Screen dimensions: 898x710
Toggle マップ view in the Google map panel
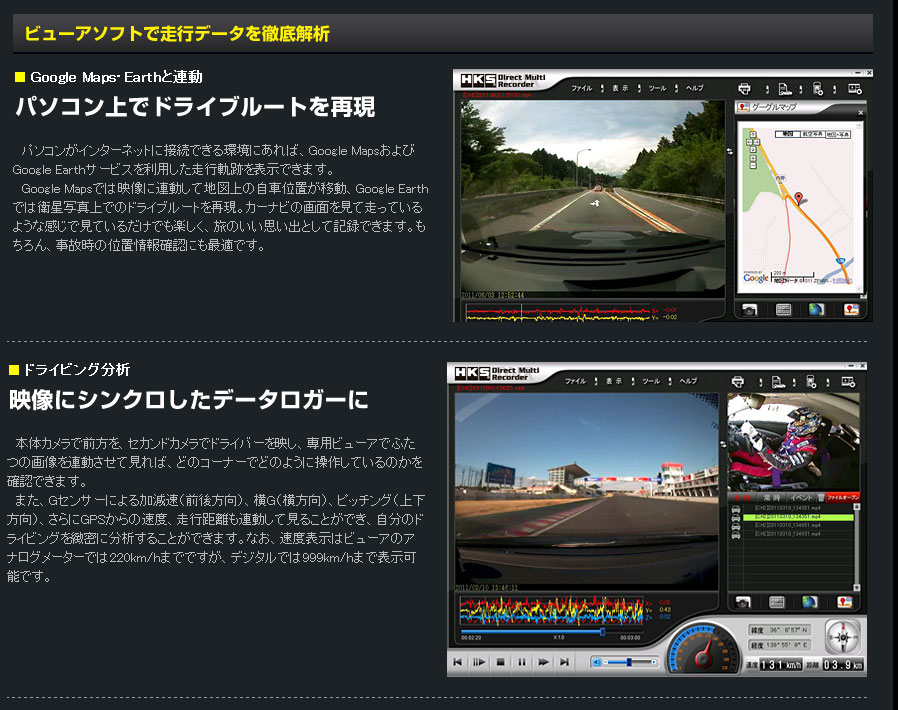click(786, 133)
